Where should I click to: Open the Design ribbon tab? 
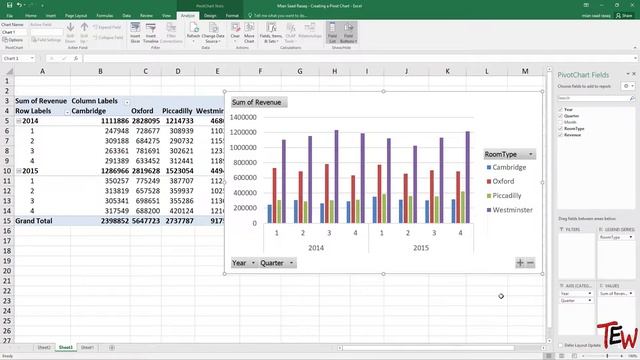point(210,16)
